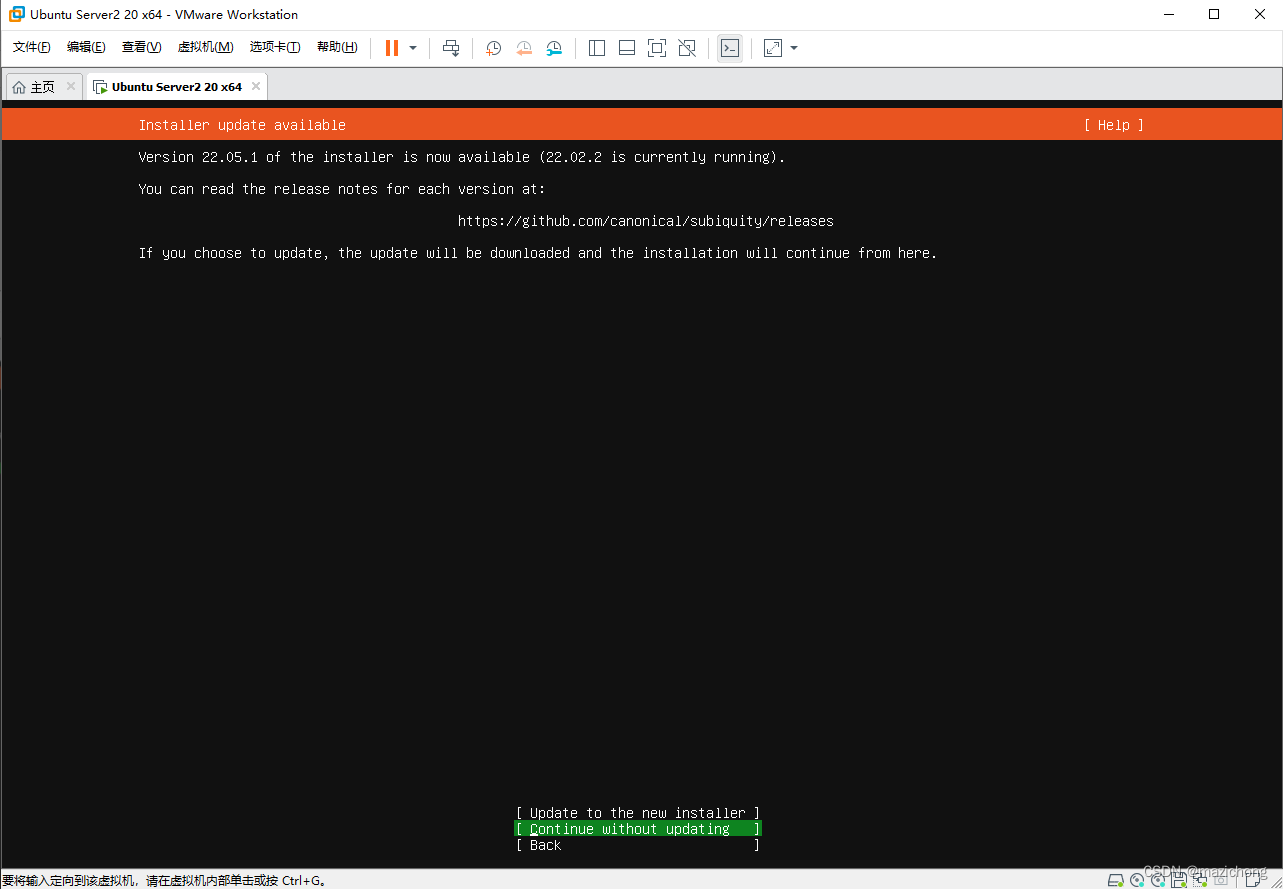Open the stretch display dropdown arrow
1283x889 pixels.
click(x=794, y=48)
